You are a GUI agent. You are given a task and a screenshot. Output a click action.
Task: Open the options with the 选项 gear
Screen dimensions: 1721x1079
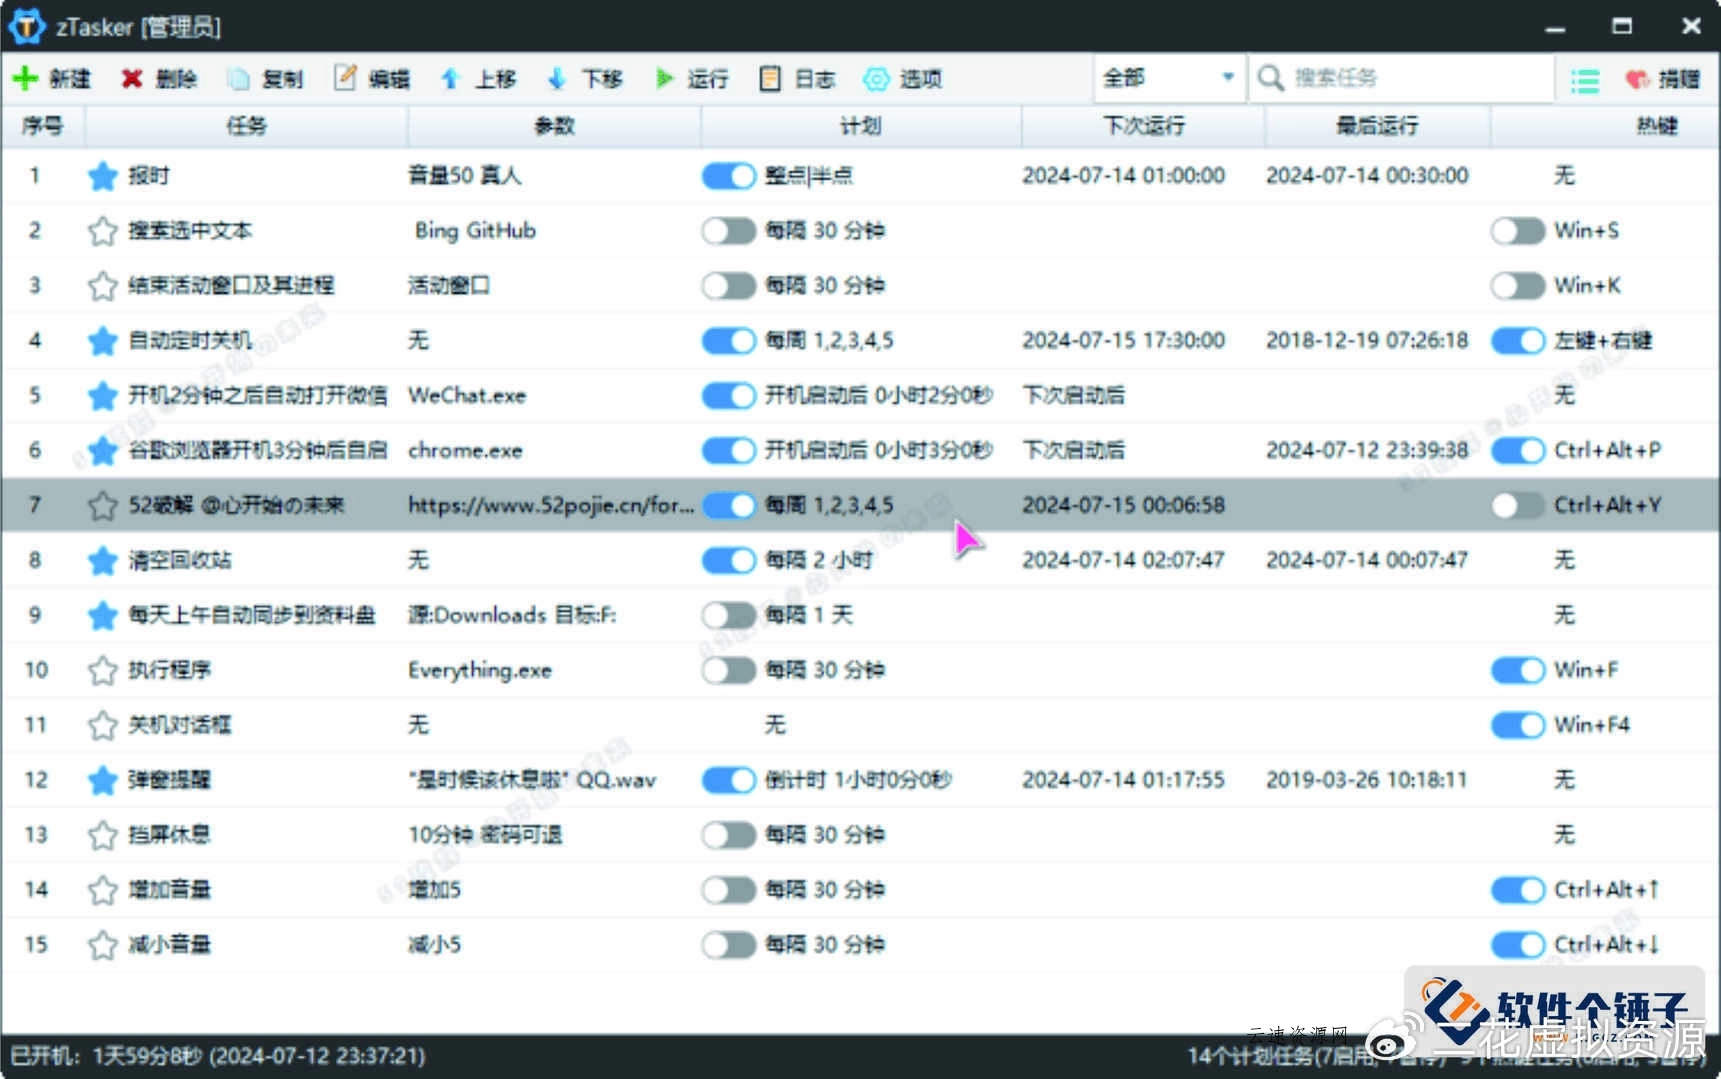[902, 78]
